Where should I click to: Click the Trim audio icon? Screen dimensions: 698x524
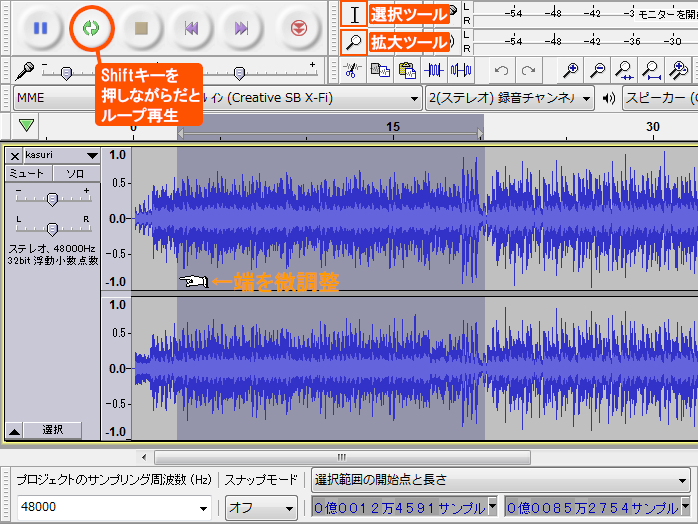pyautogui.click(x=435, y=71)
